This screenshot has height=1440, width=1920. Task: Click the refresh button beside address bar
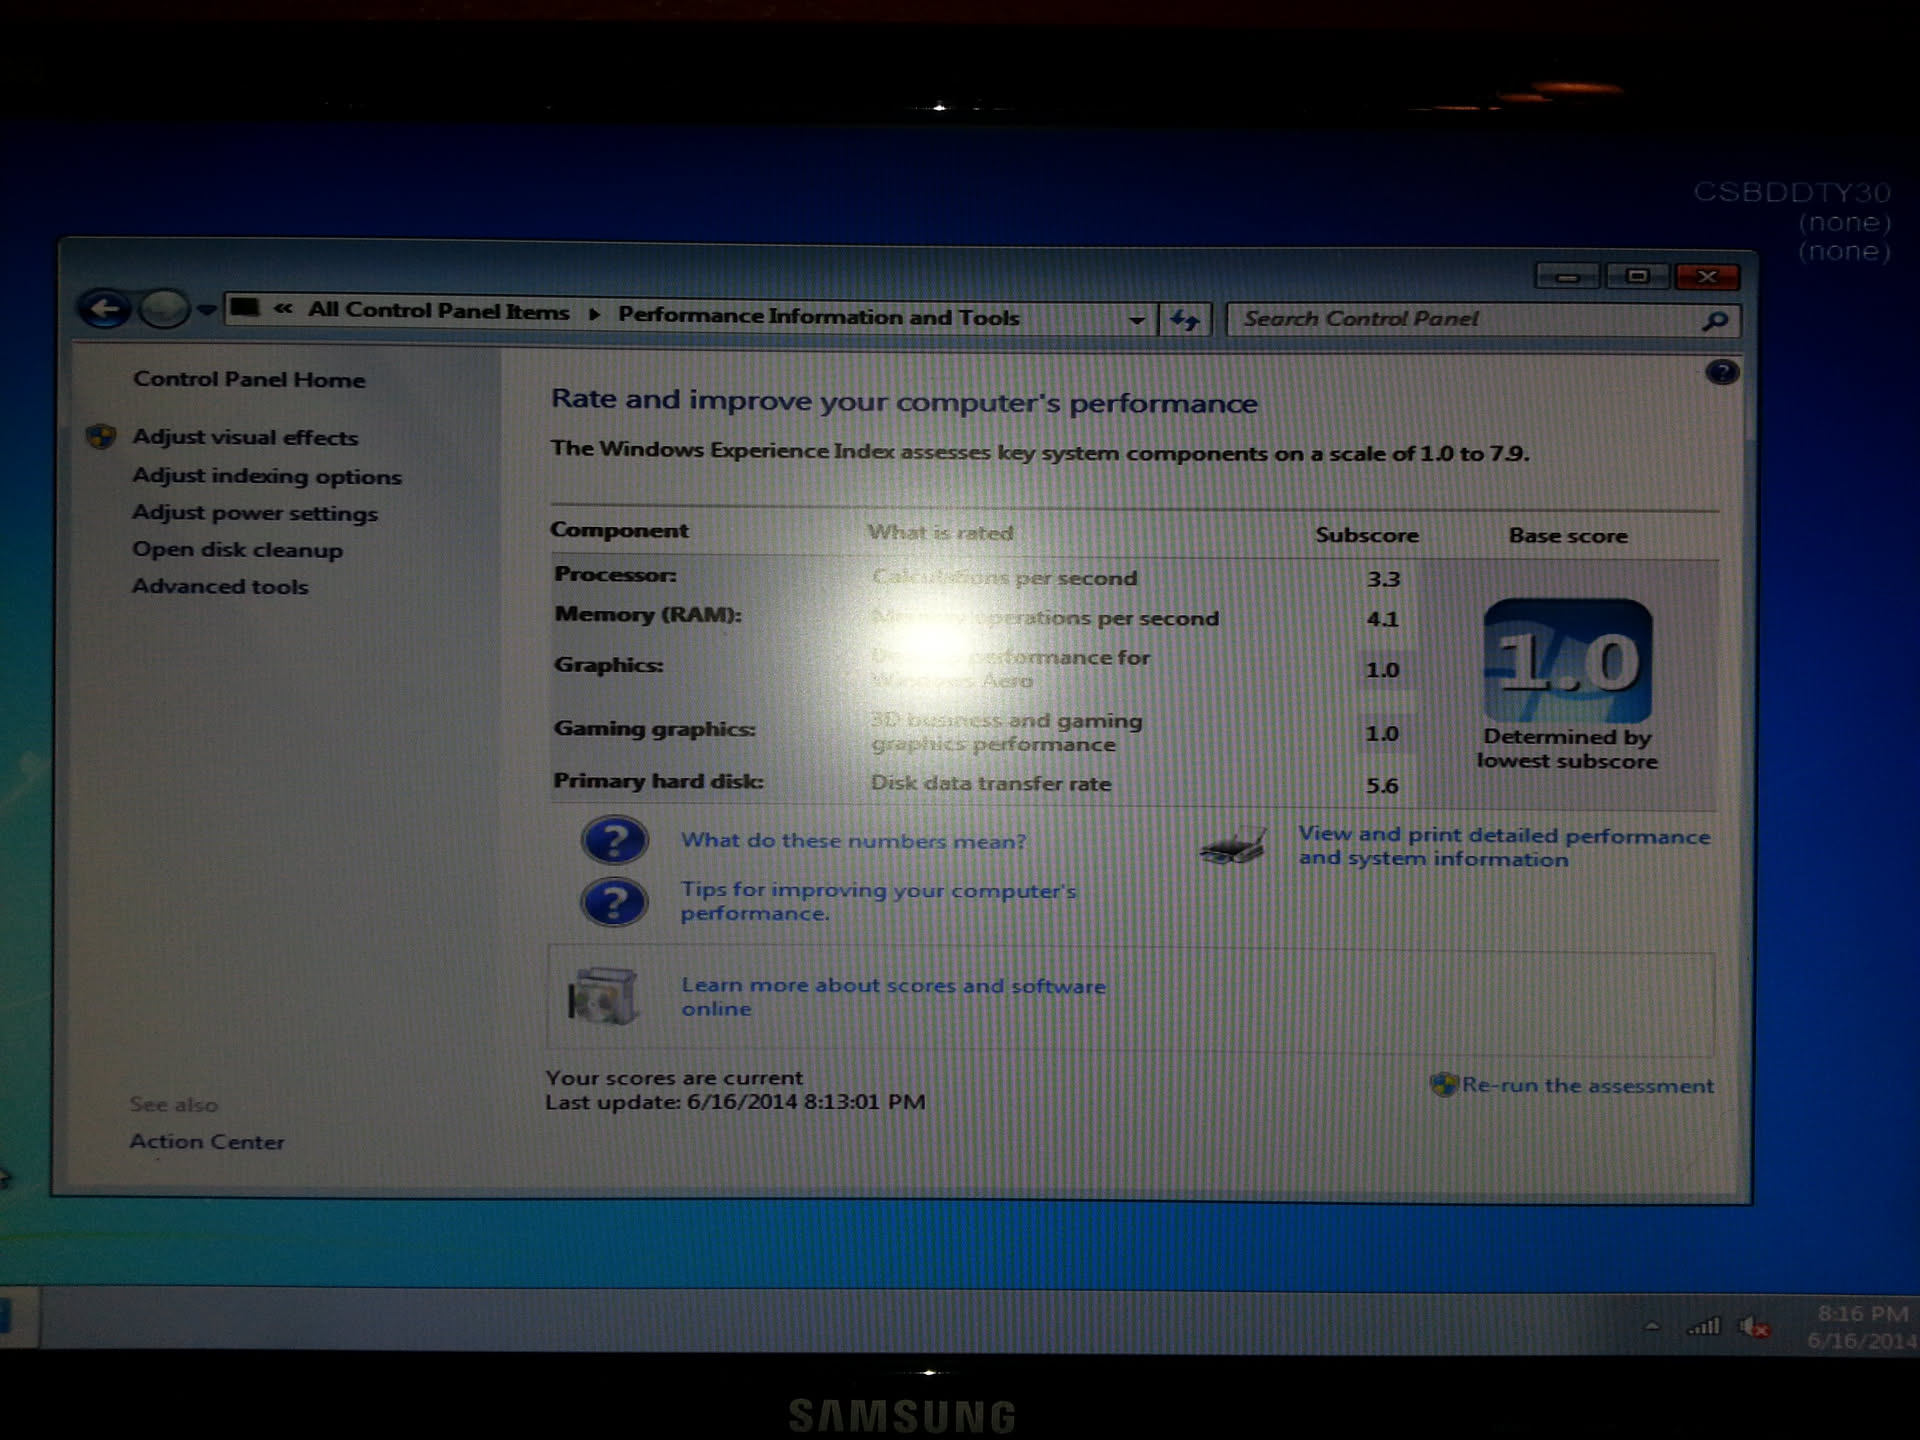(1185, 320)
